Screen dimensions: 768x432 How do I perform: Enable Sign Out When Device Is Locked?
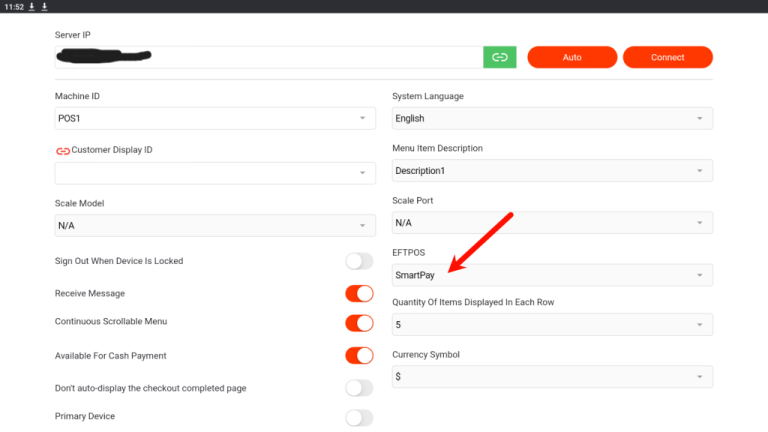[358, 261]
